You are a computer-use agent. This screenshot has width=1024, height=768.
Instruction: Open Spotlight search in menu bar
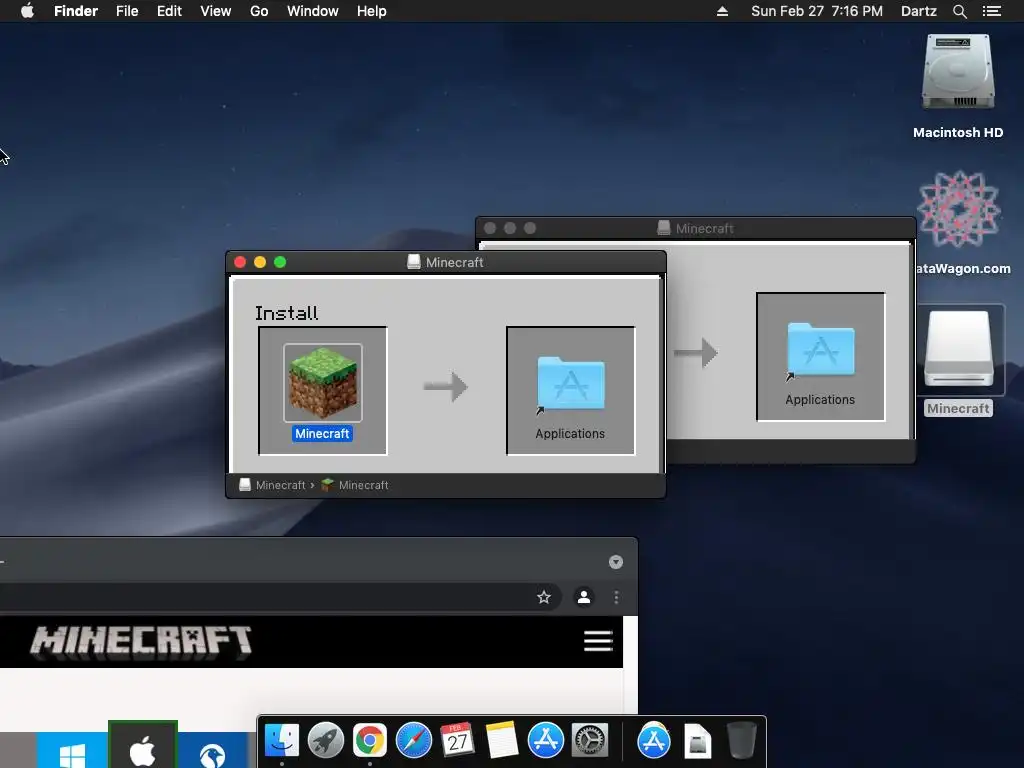tap(959, 11)
